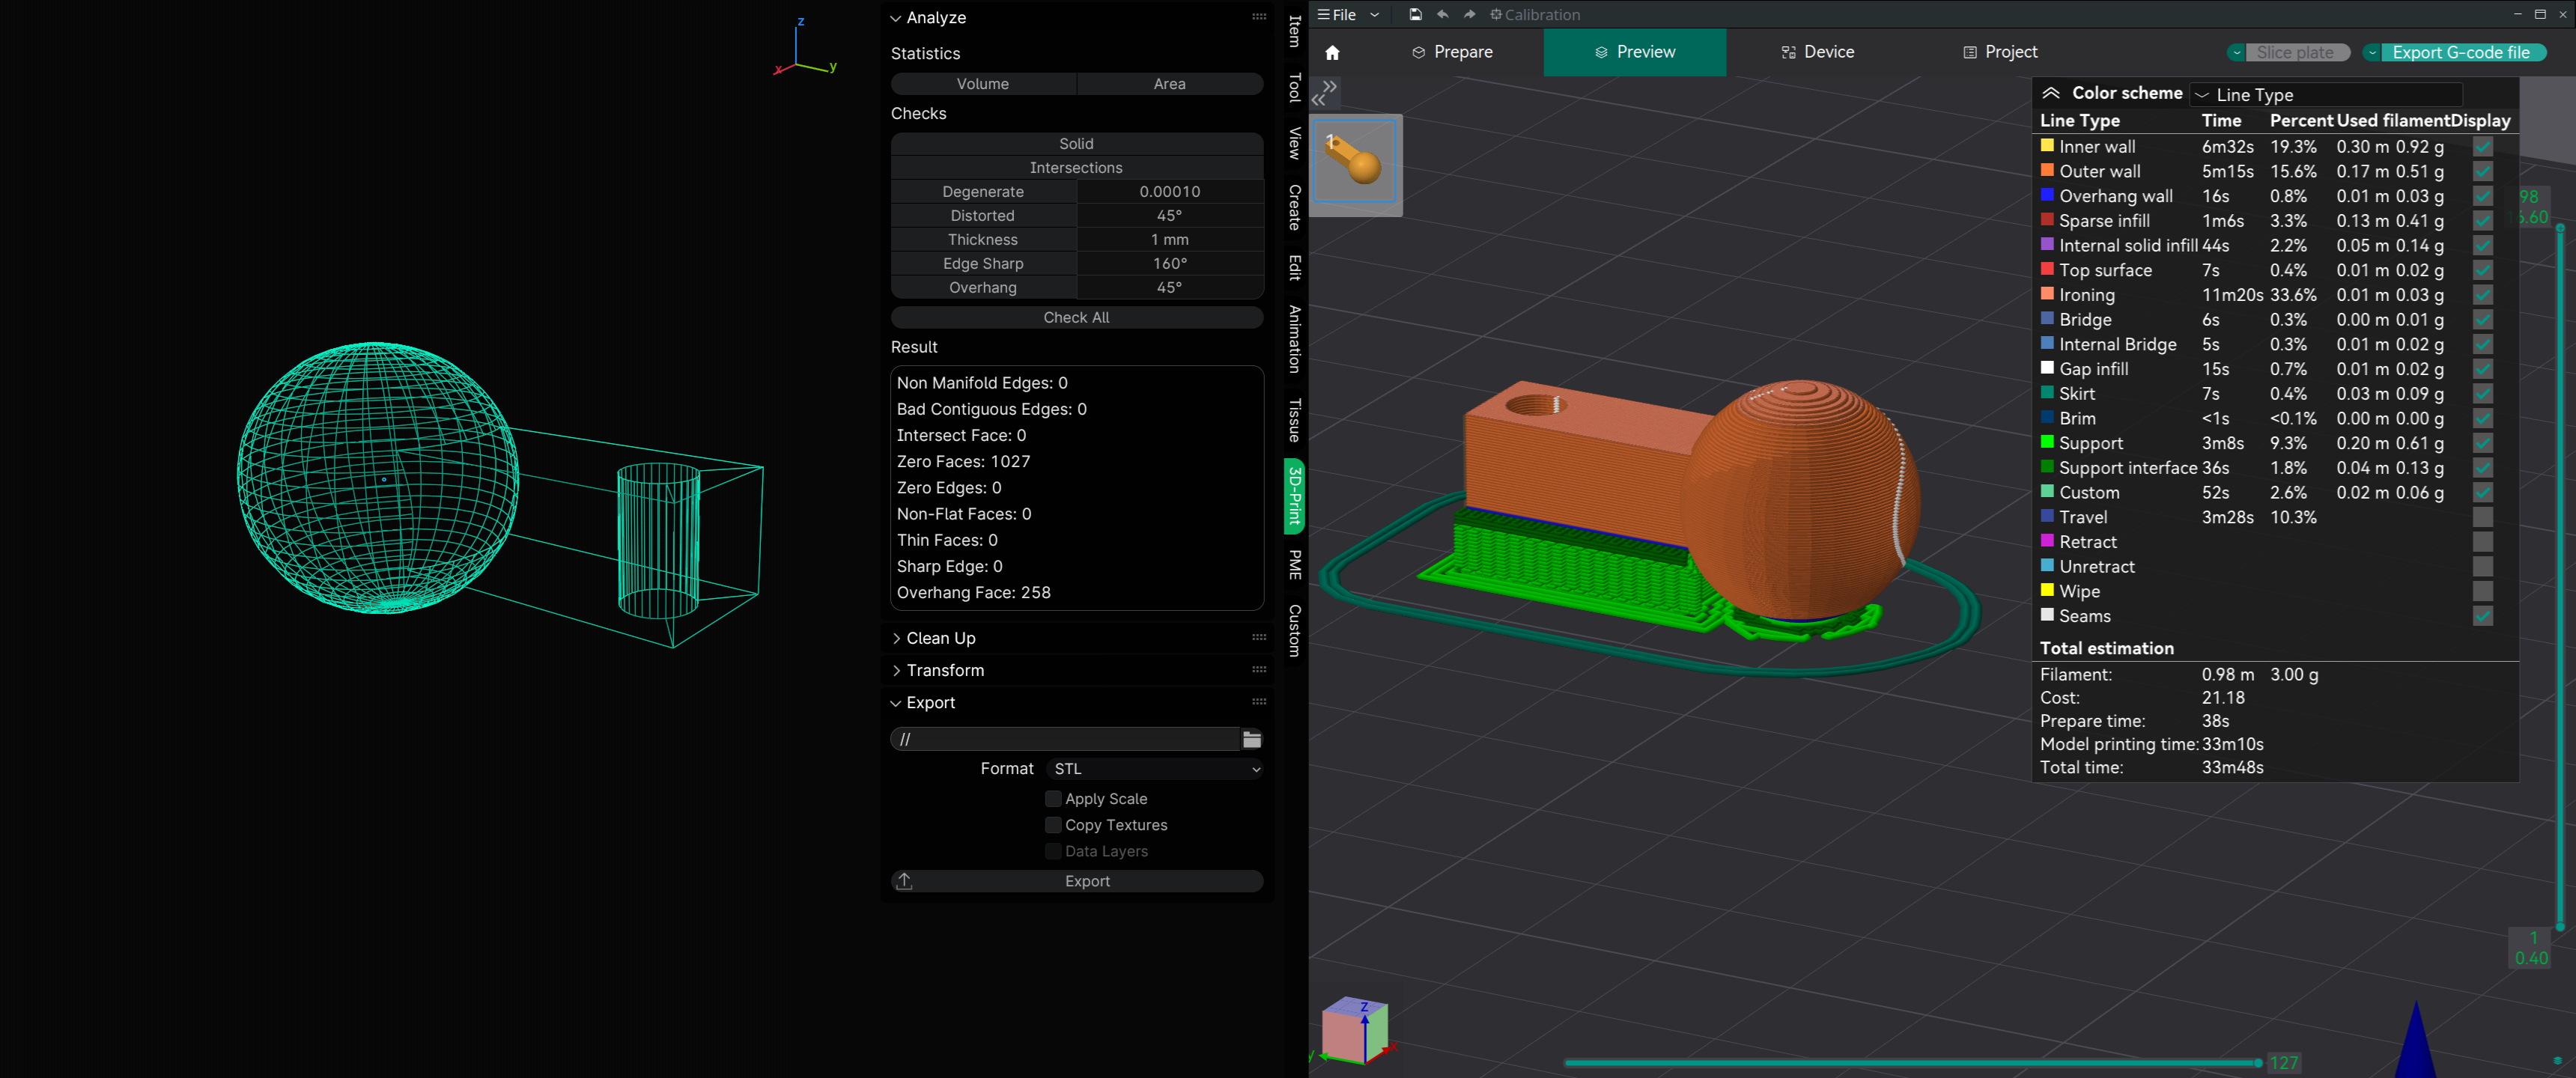2576x1078 pixels.
Task: Toggle display of Support line type
Action: pos(2482,443)
